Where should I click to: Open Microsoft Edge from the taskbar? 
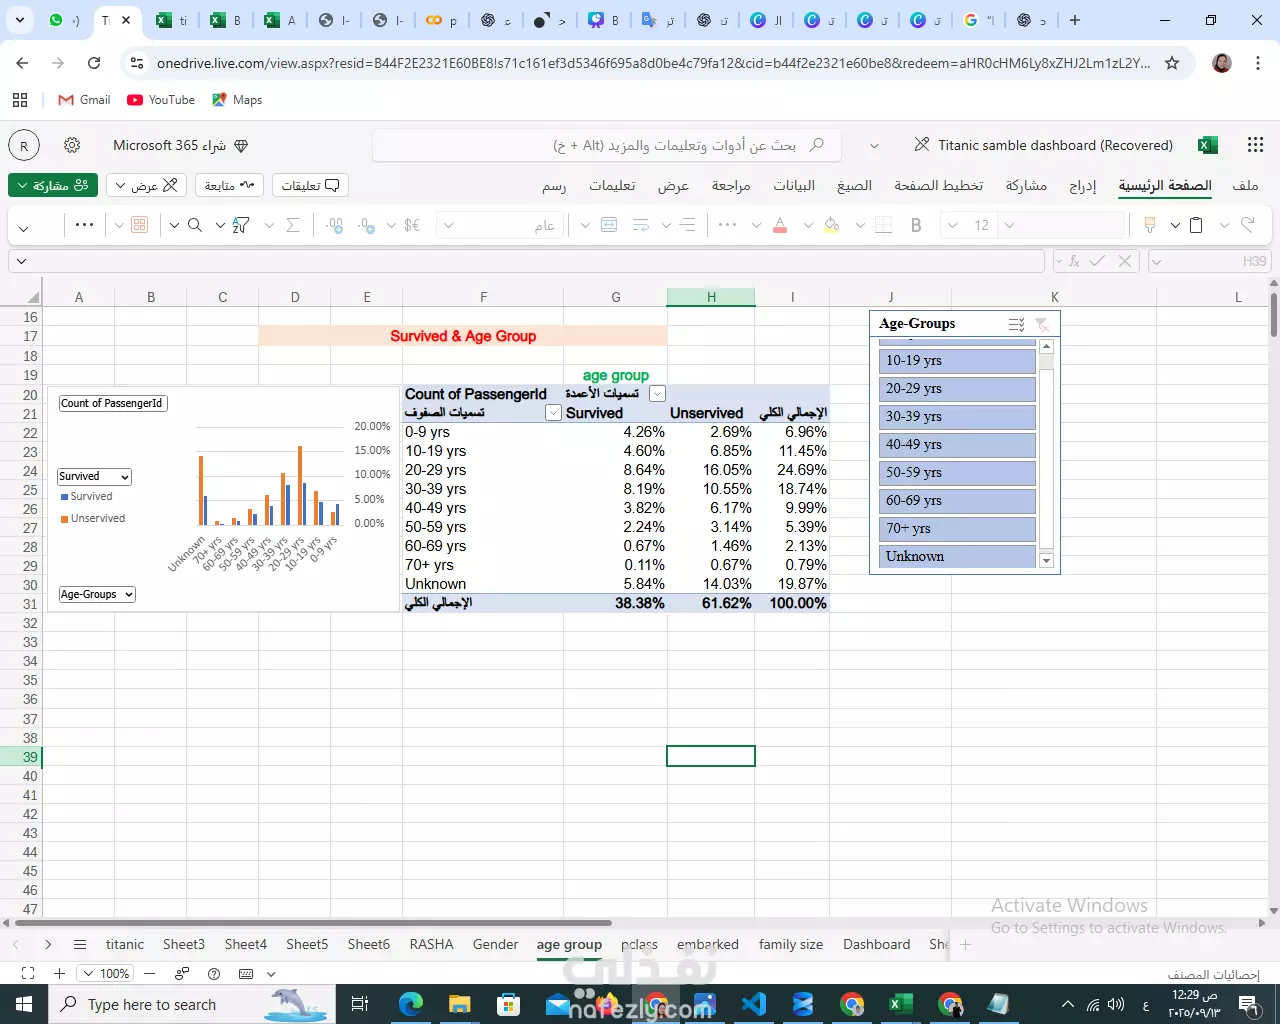point(411,1004)
